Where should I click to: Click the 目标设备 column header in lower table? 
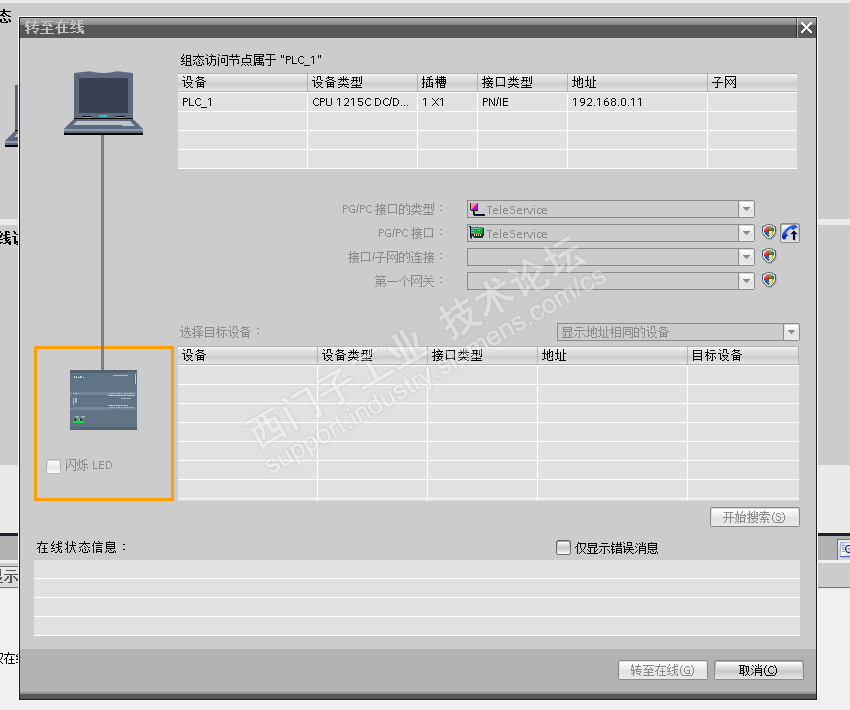pyautogui.click(x=743, y=356)
